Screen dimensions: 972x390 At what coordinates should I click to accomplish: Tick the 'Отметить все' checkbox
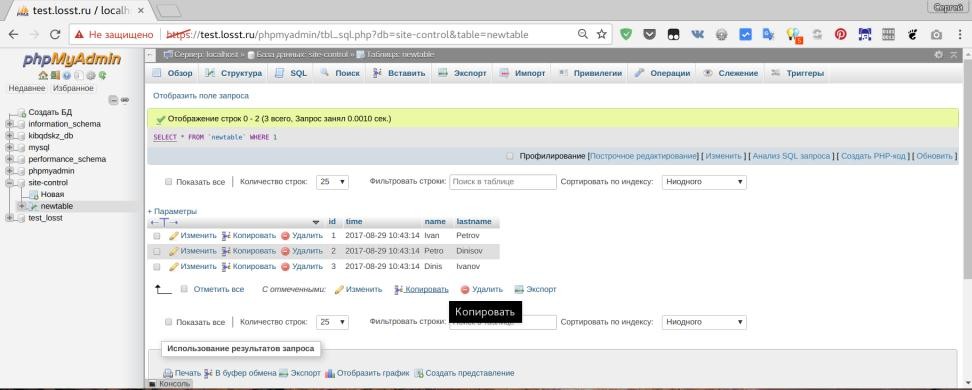184,289
